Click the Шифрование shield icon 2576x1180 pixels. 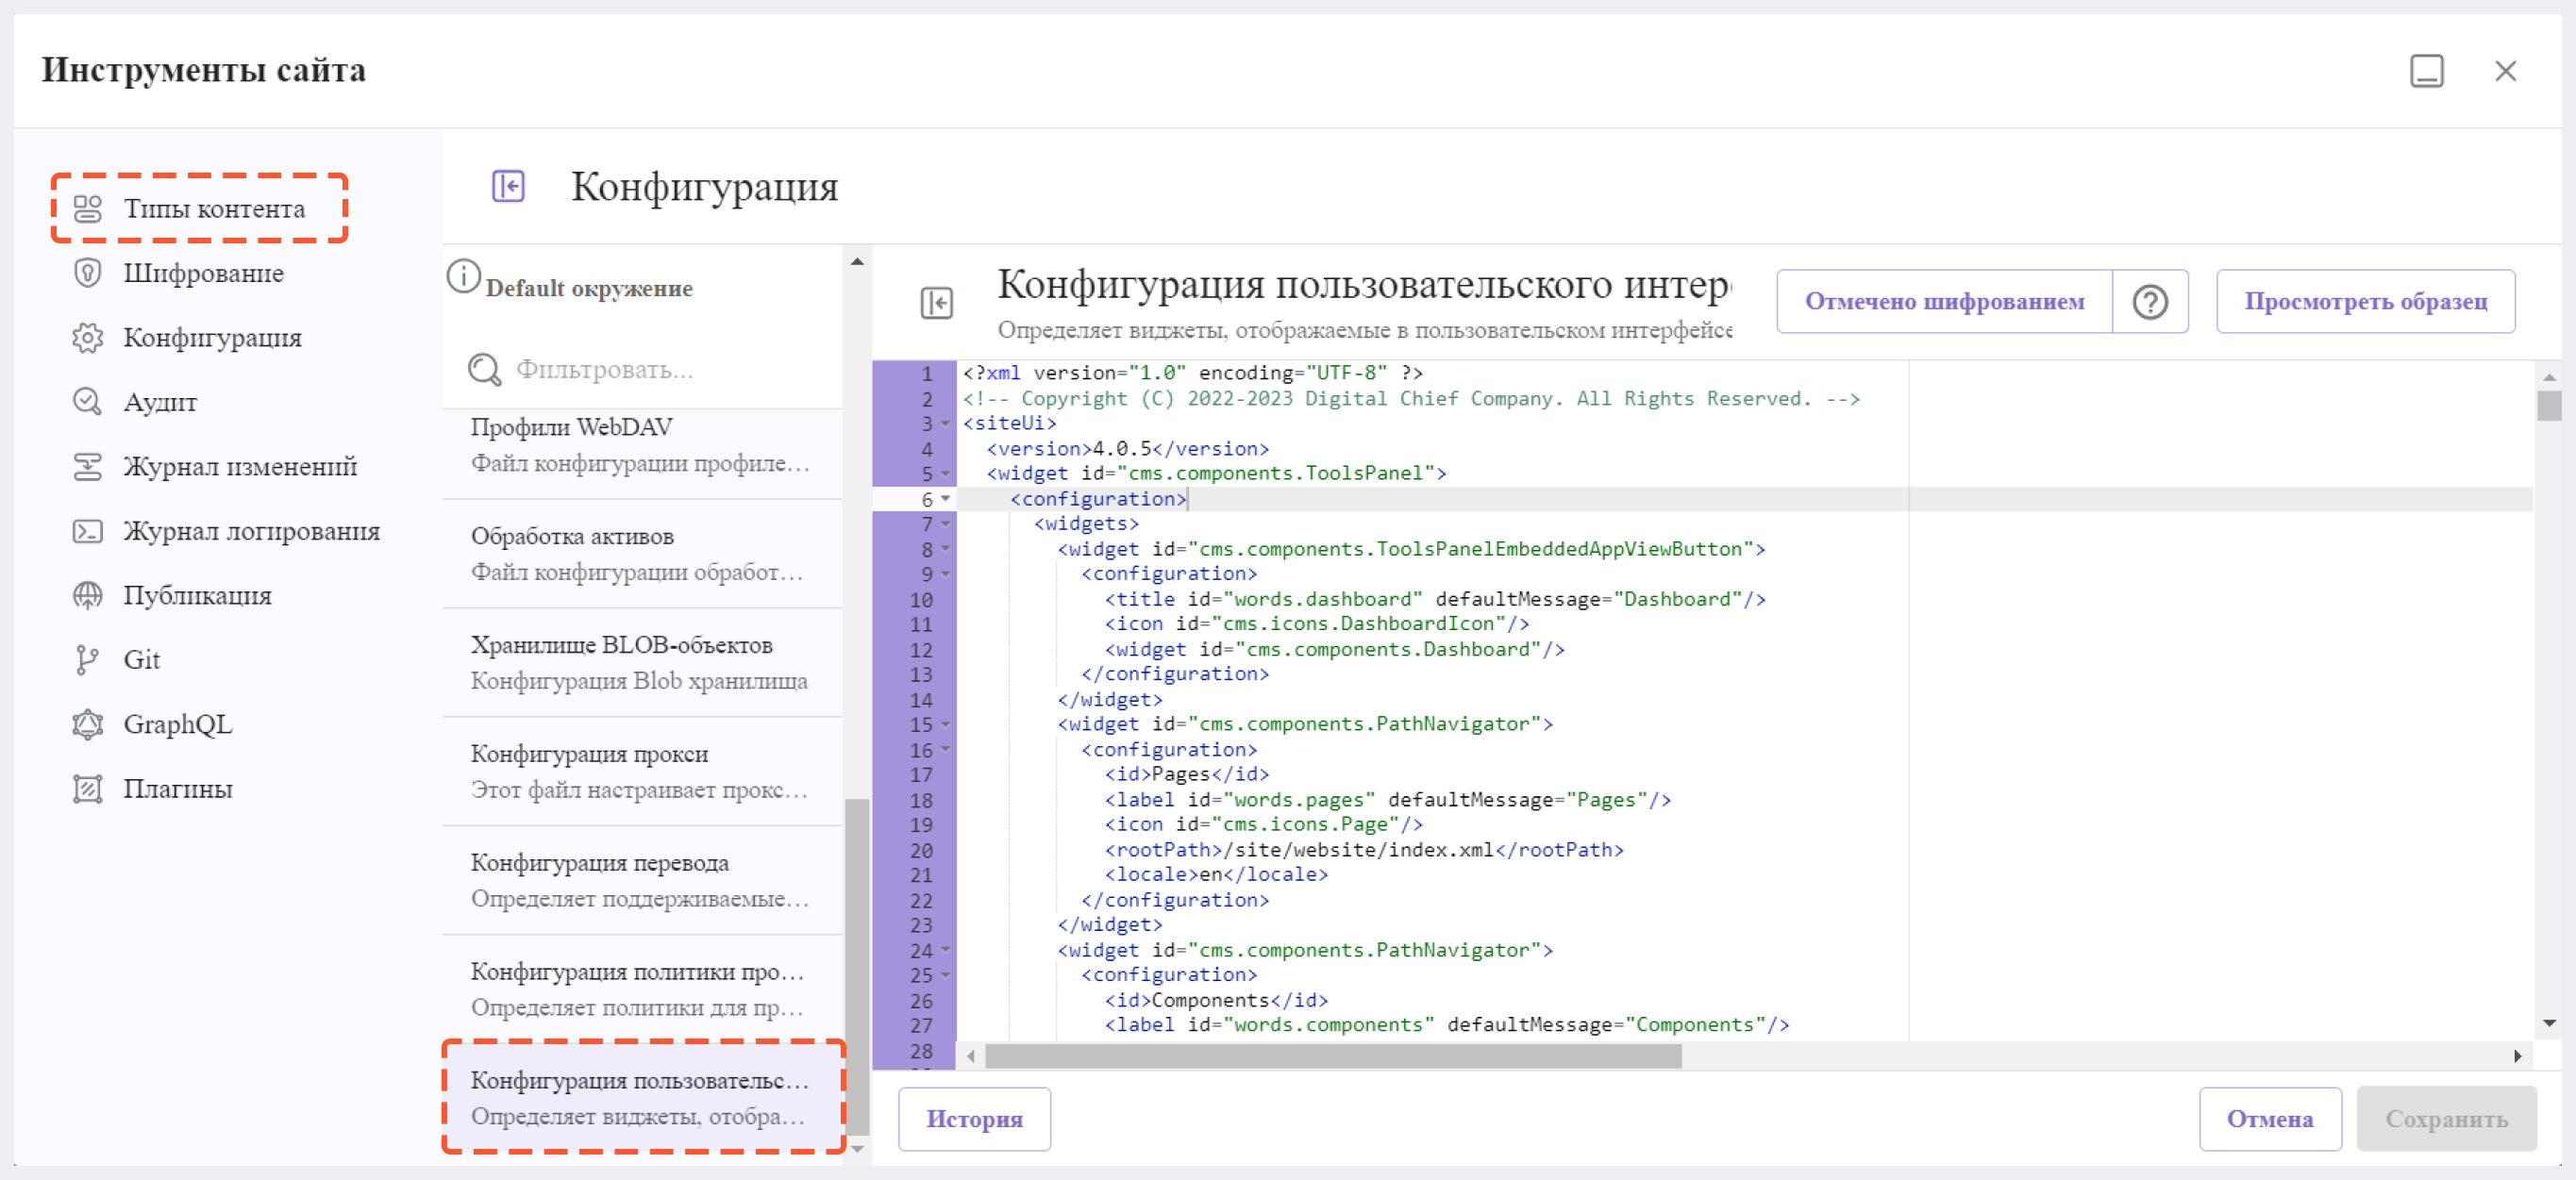[x=88, y=273]
